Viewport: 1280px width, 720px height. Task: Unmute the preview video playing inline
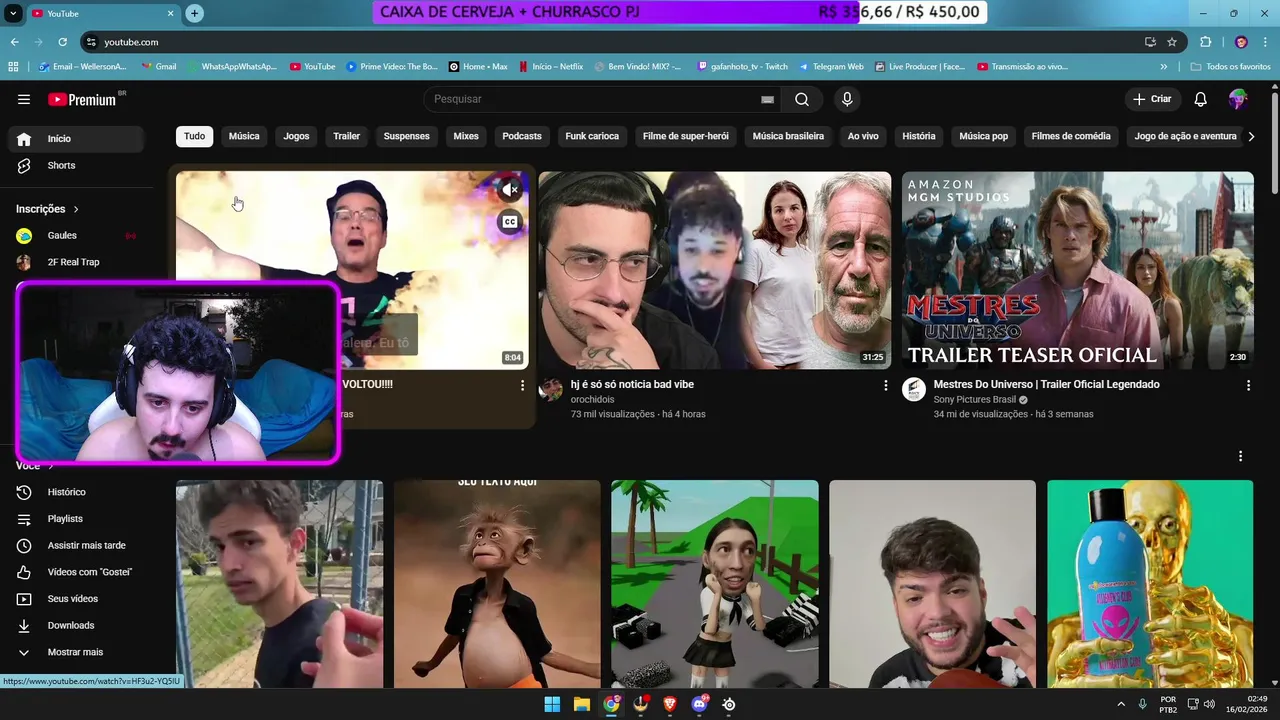510,189
